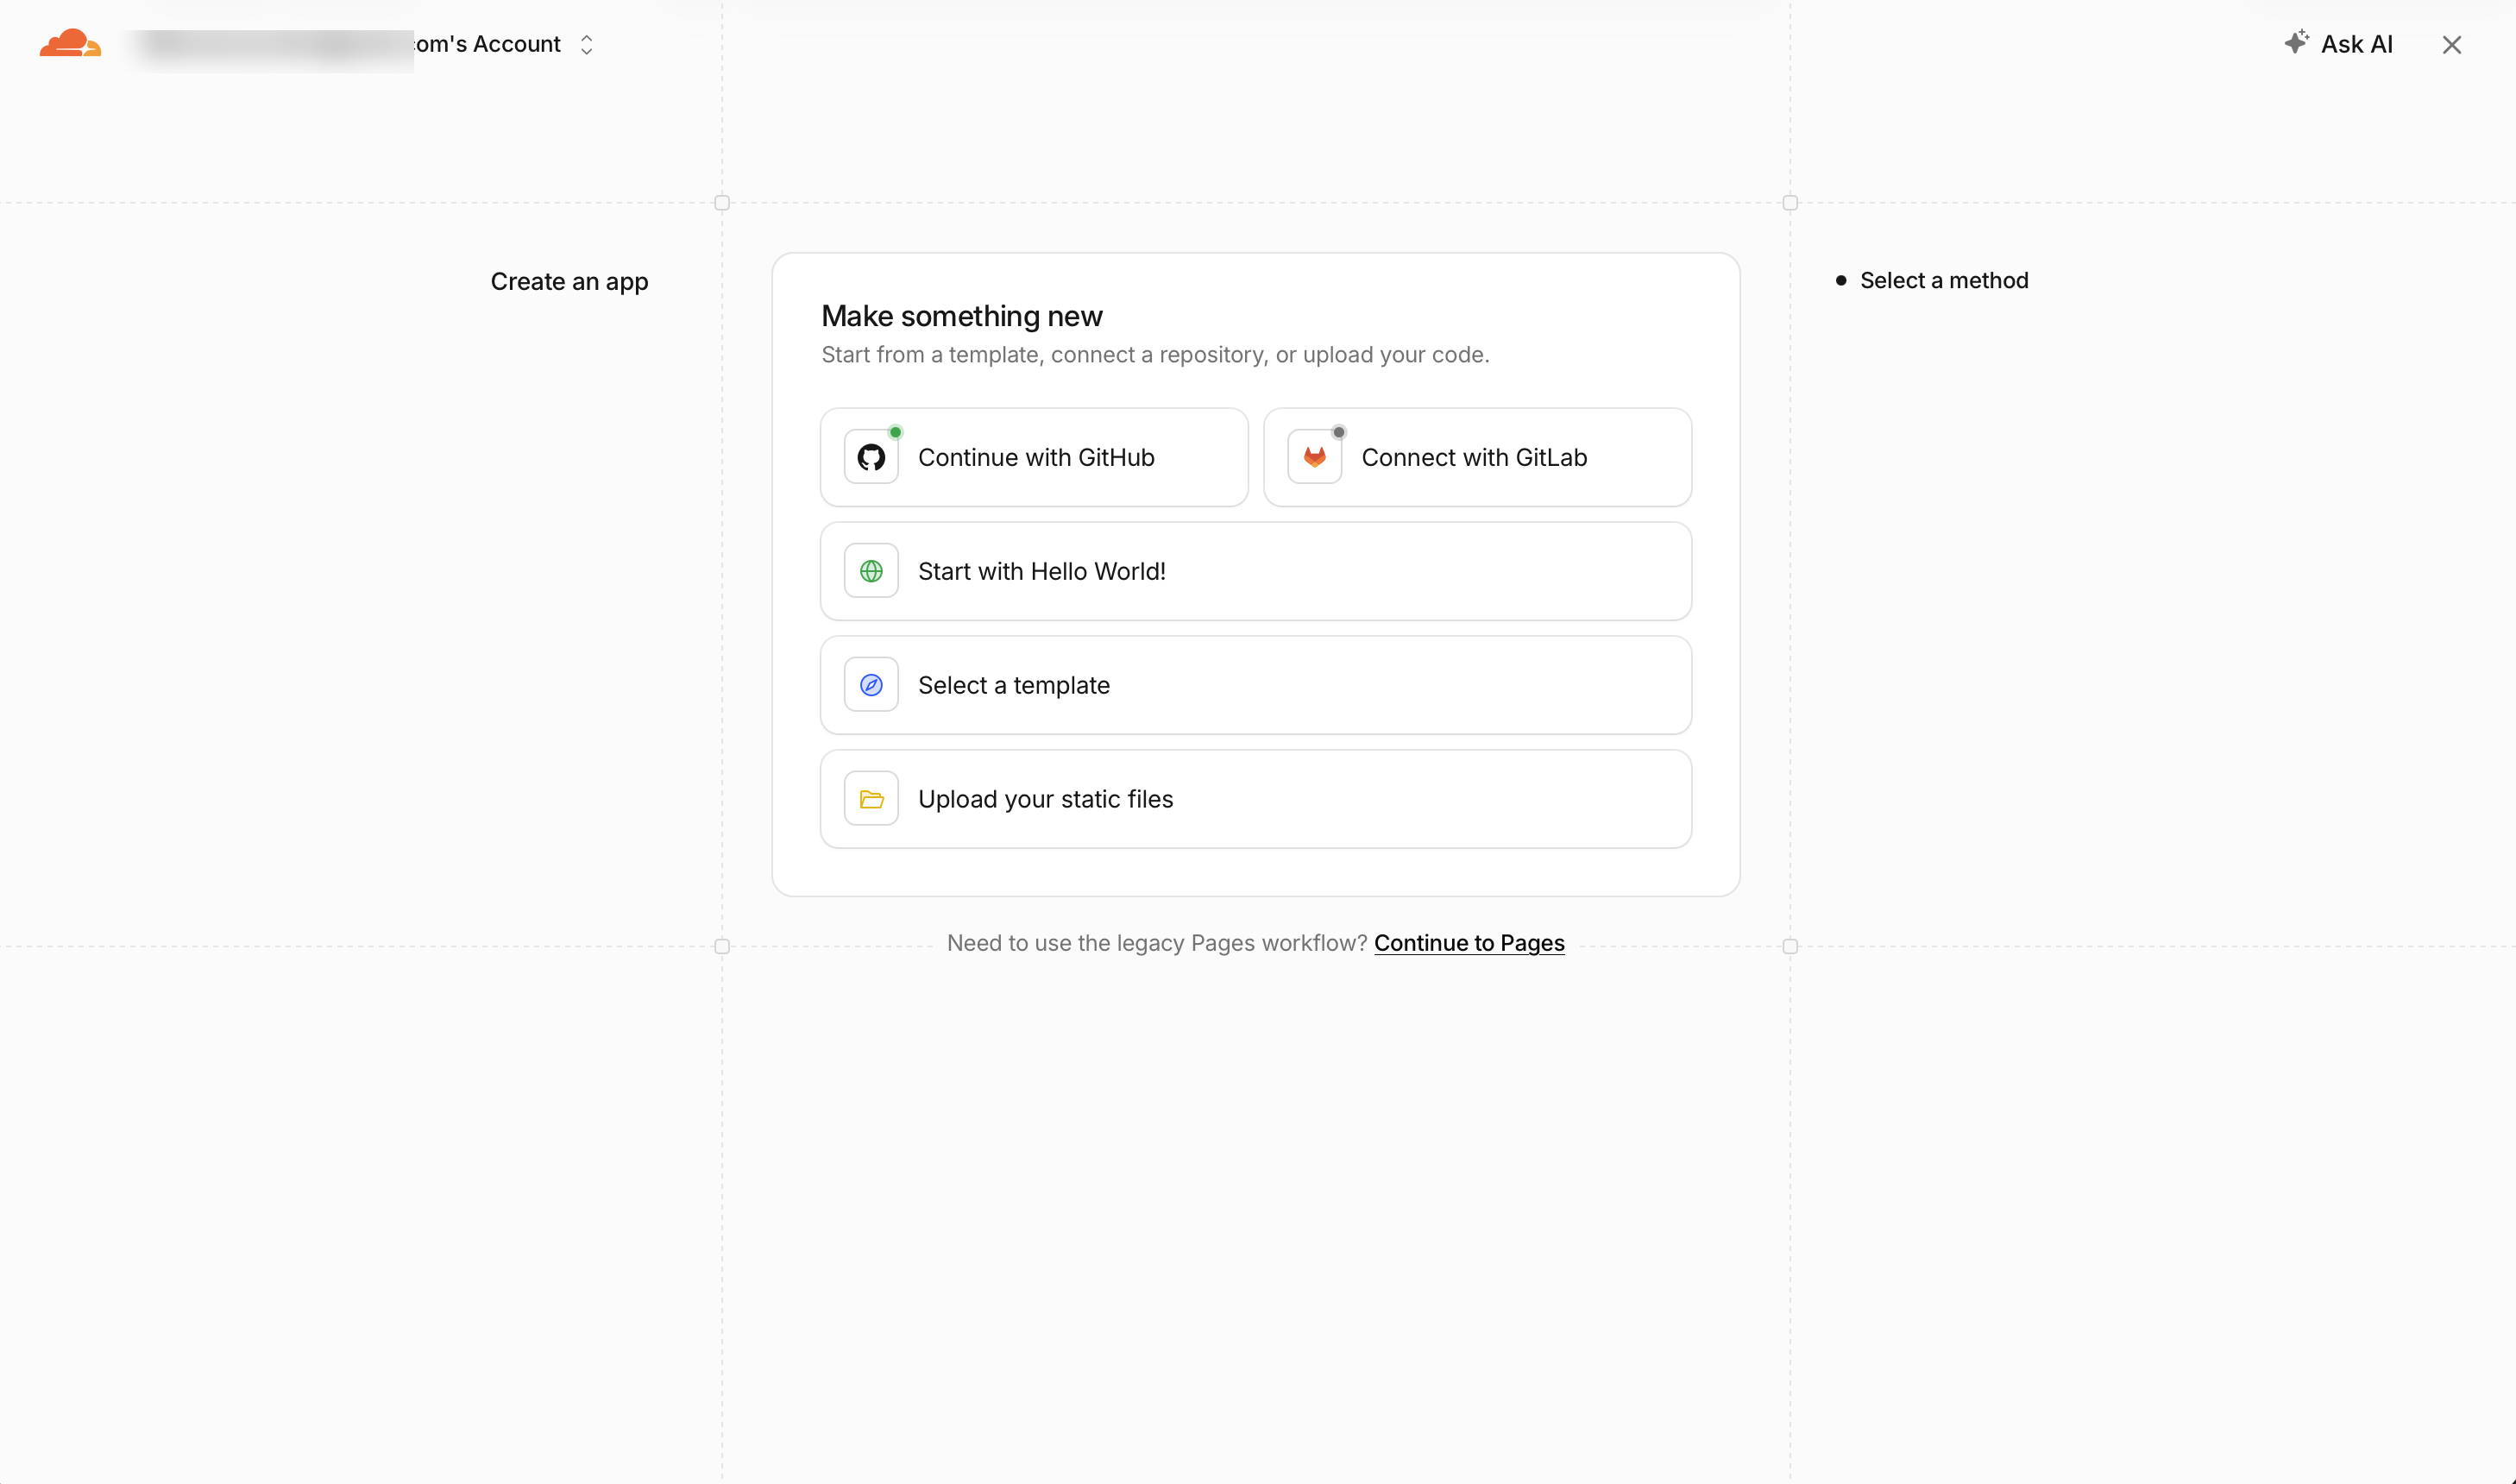Click the Create an app heading
This screenshot has height=1484, width=2516.
(569, 282)
